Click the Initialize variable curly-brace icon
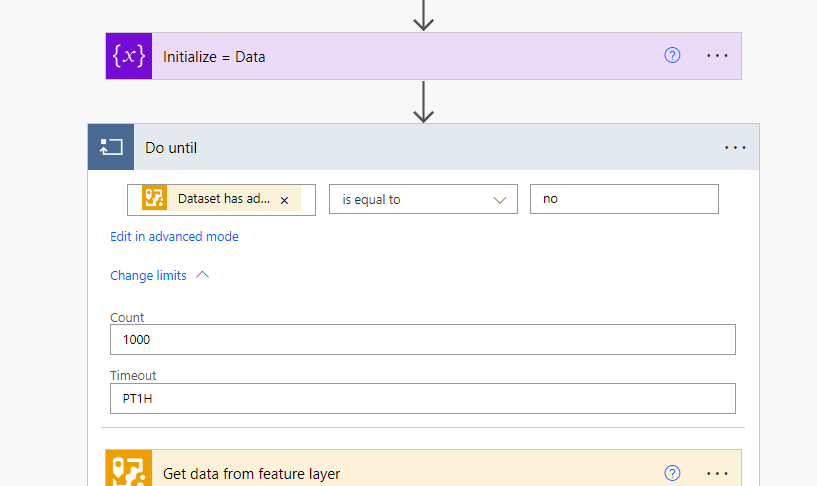Screen dimensions: 817x486 pyautogui.click(x=128, y=56)
